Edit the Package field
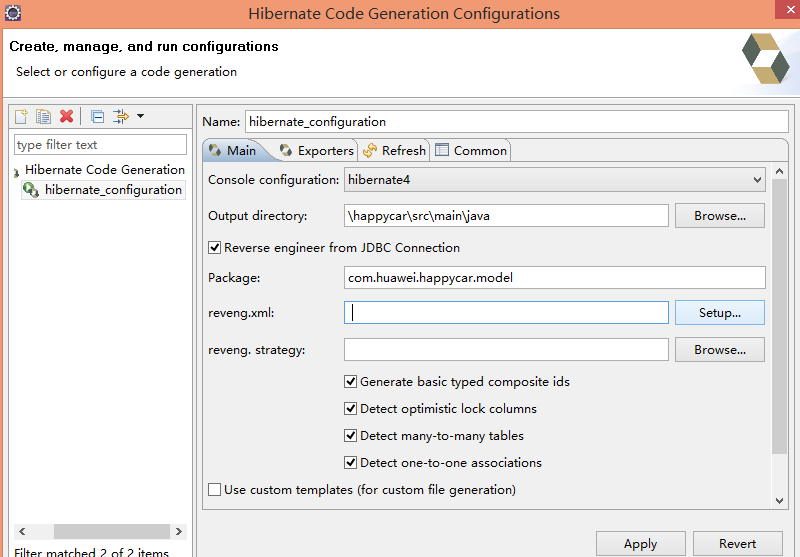Image resolution: width=800 pixels, height=557 pixels. 555,277
